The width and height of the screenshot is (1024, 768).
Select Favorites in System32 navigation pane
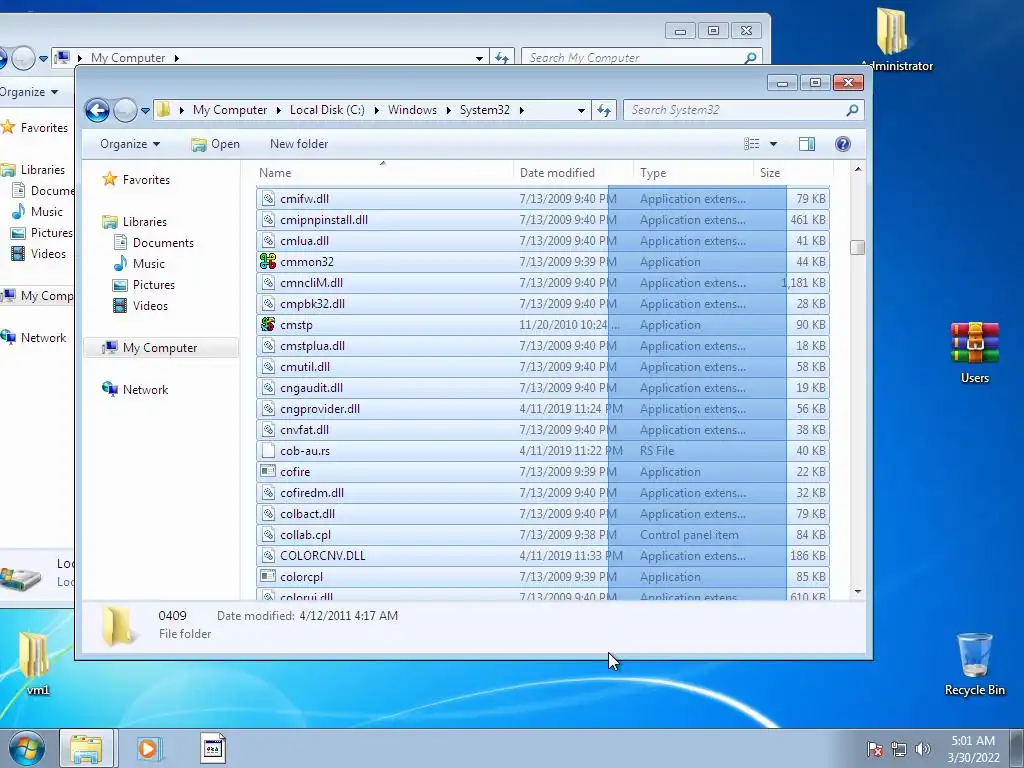click(146, 180)
